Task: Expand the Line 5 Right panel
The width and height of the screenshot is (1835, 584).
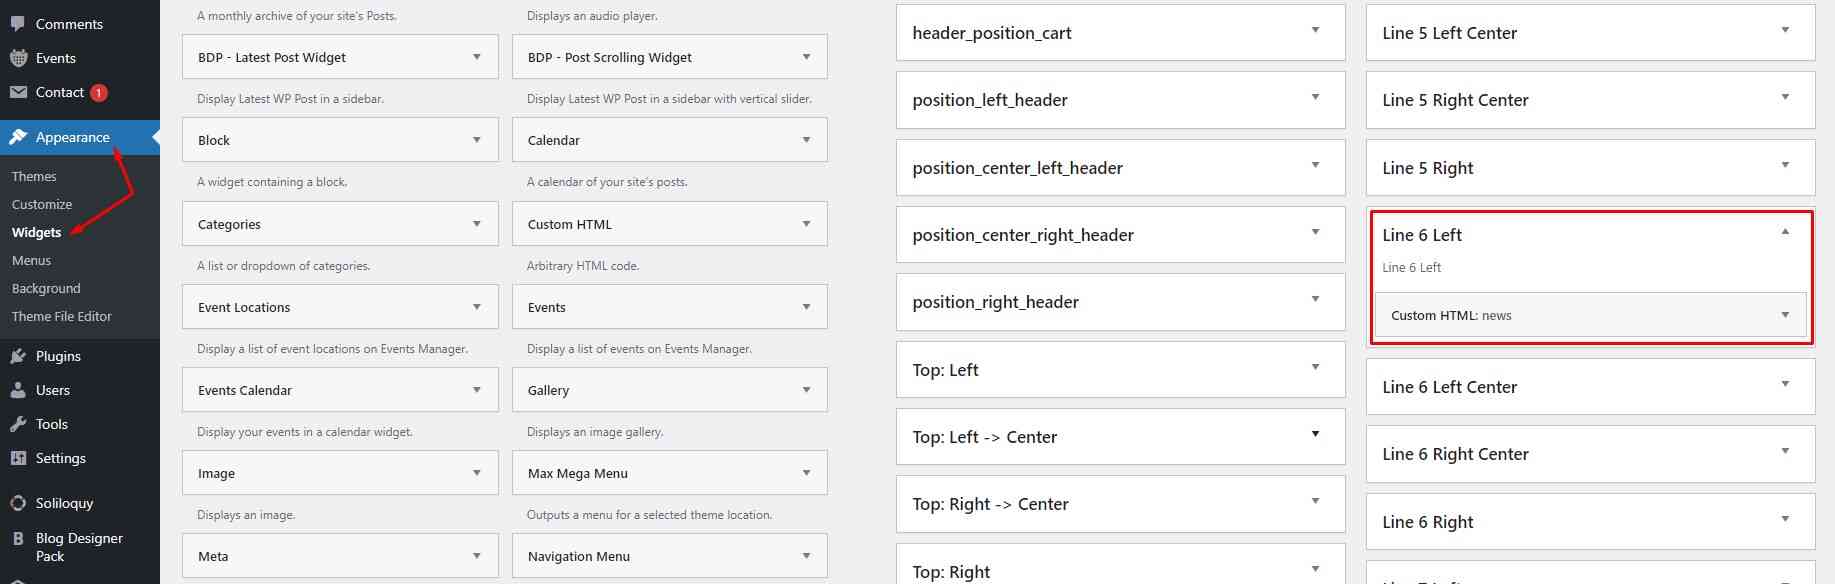Action: click(1785, 166)
